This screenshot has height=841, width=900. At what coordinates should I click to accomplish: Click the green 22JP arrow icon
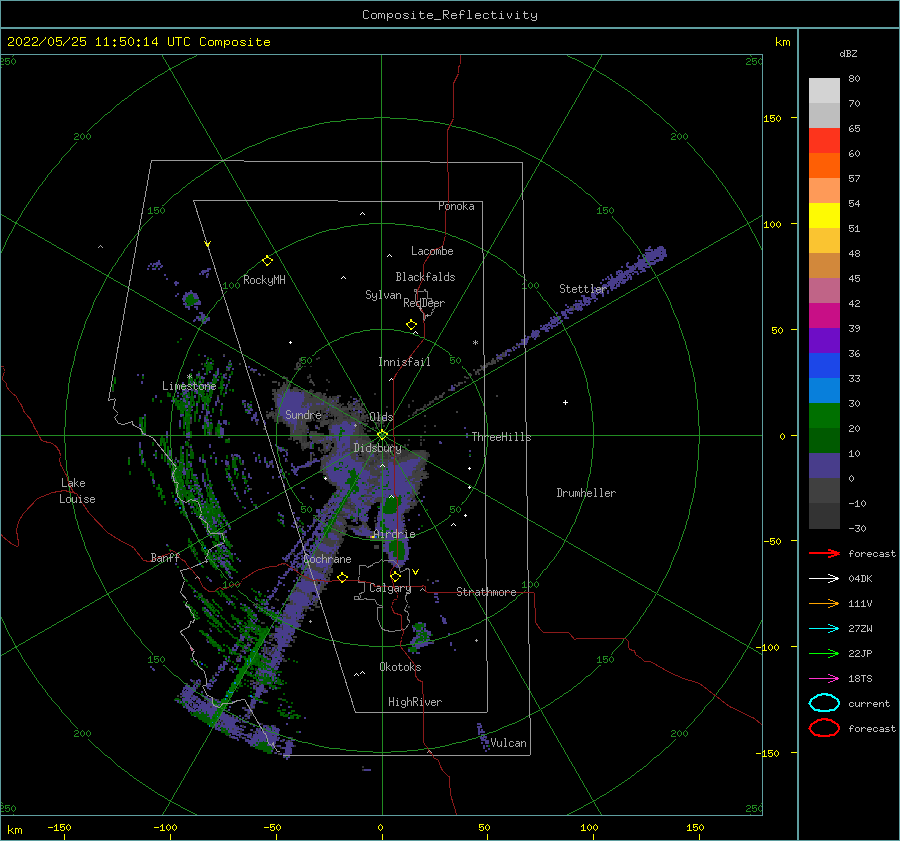[824, 653]
